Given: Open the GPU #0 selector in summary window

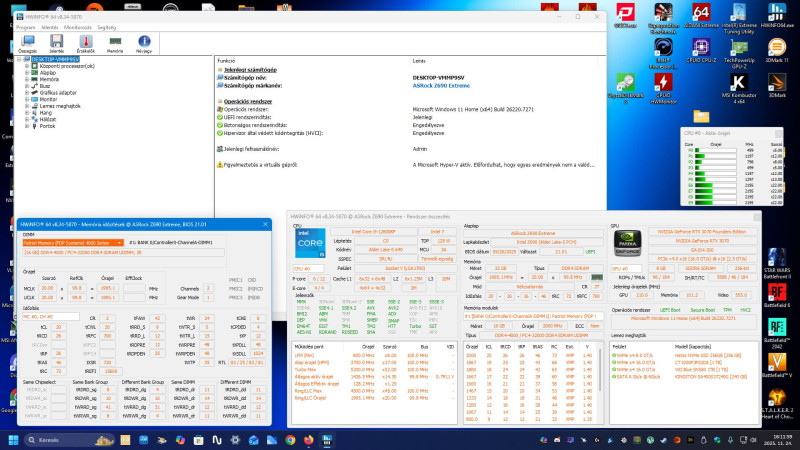Looking at the screenshot, I should 626,268.
